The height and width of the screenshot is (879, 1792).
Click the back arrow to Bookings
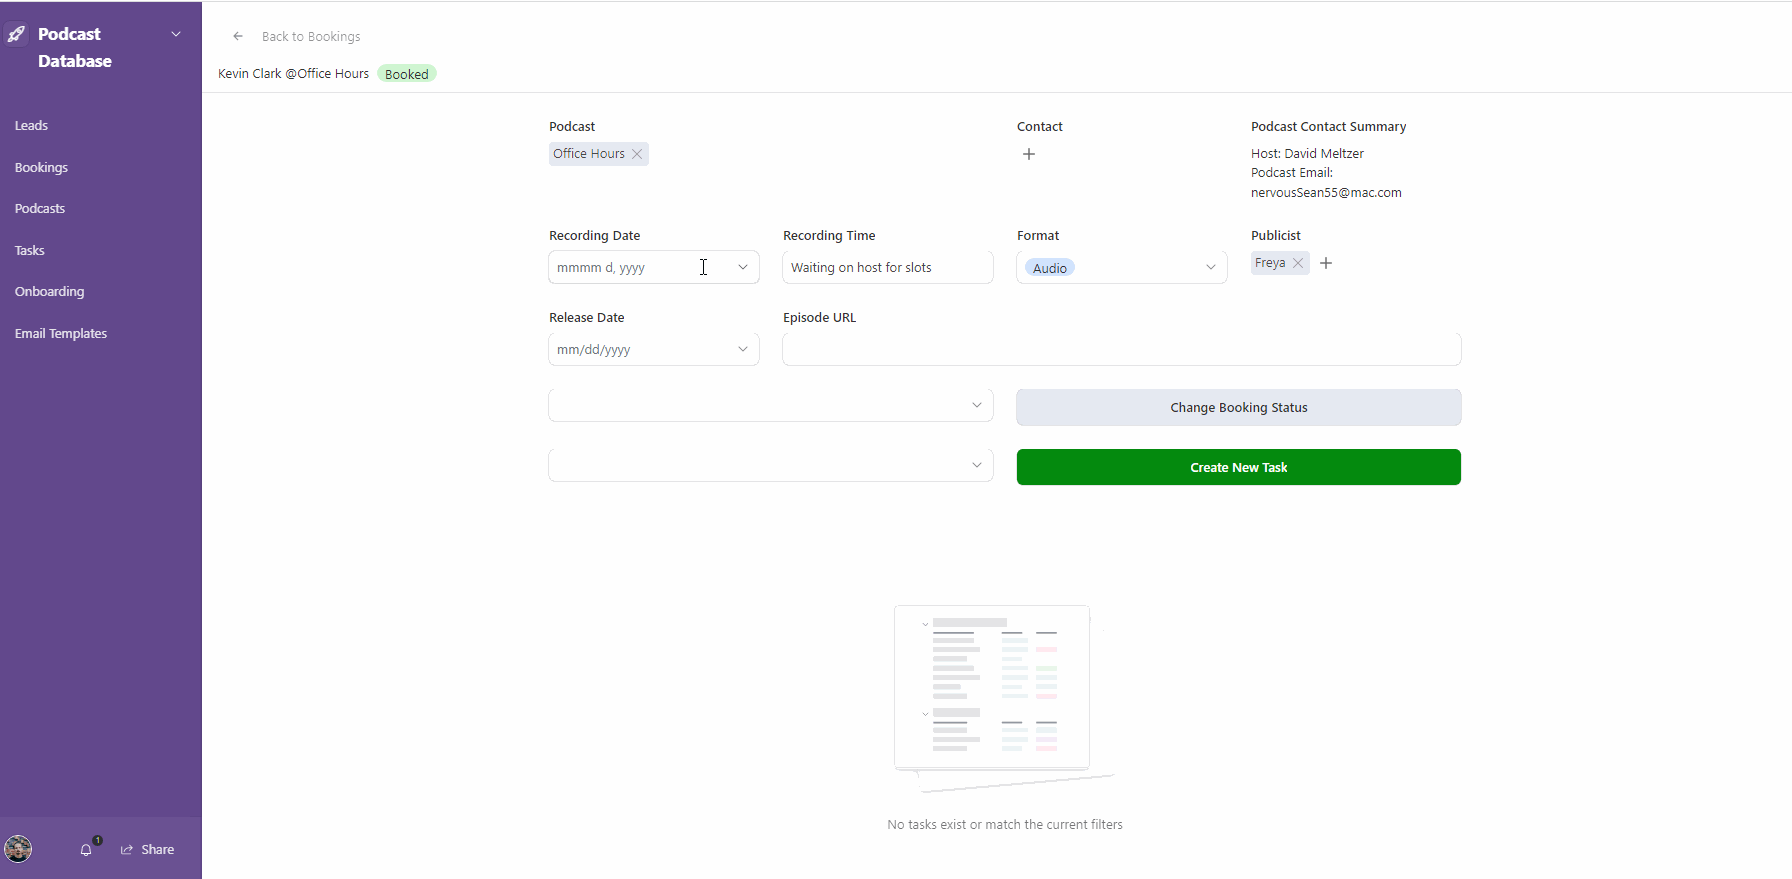pyautogui.click(x=238, y=36)
